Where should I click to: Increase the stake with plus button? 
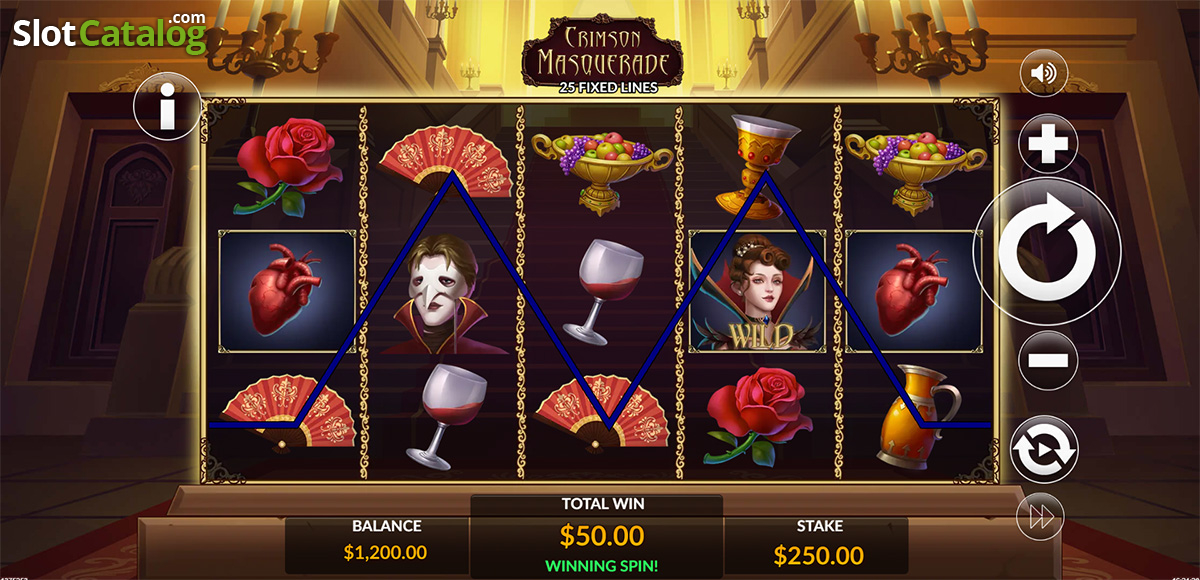tap(1048, 145)
